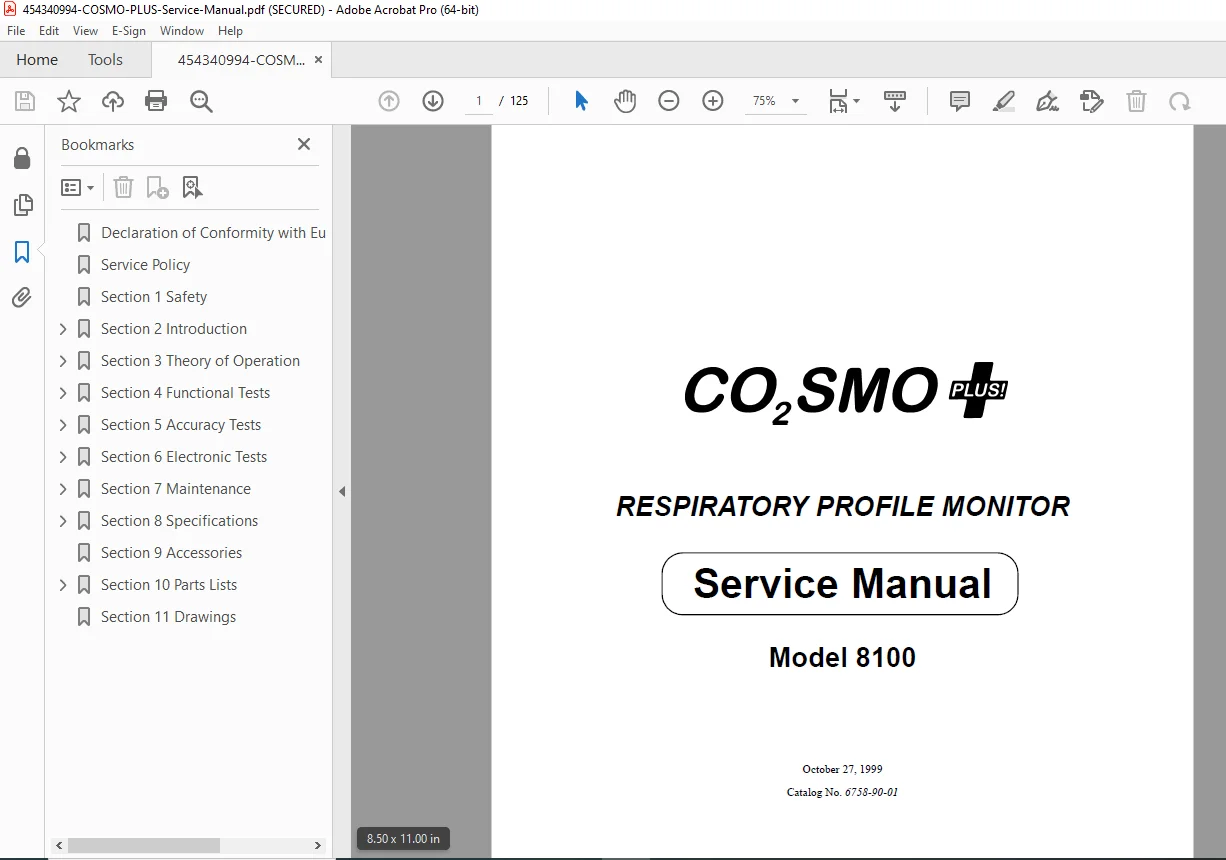1226x860 pixels.
Task: Close the Bookmarks panel
Action: (304, 144)
